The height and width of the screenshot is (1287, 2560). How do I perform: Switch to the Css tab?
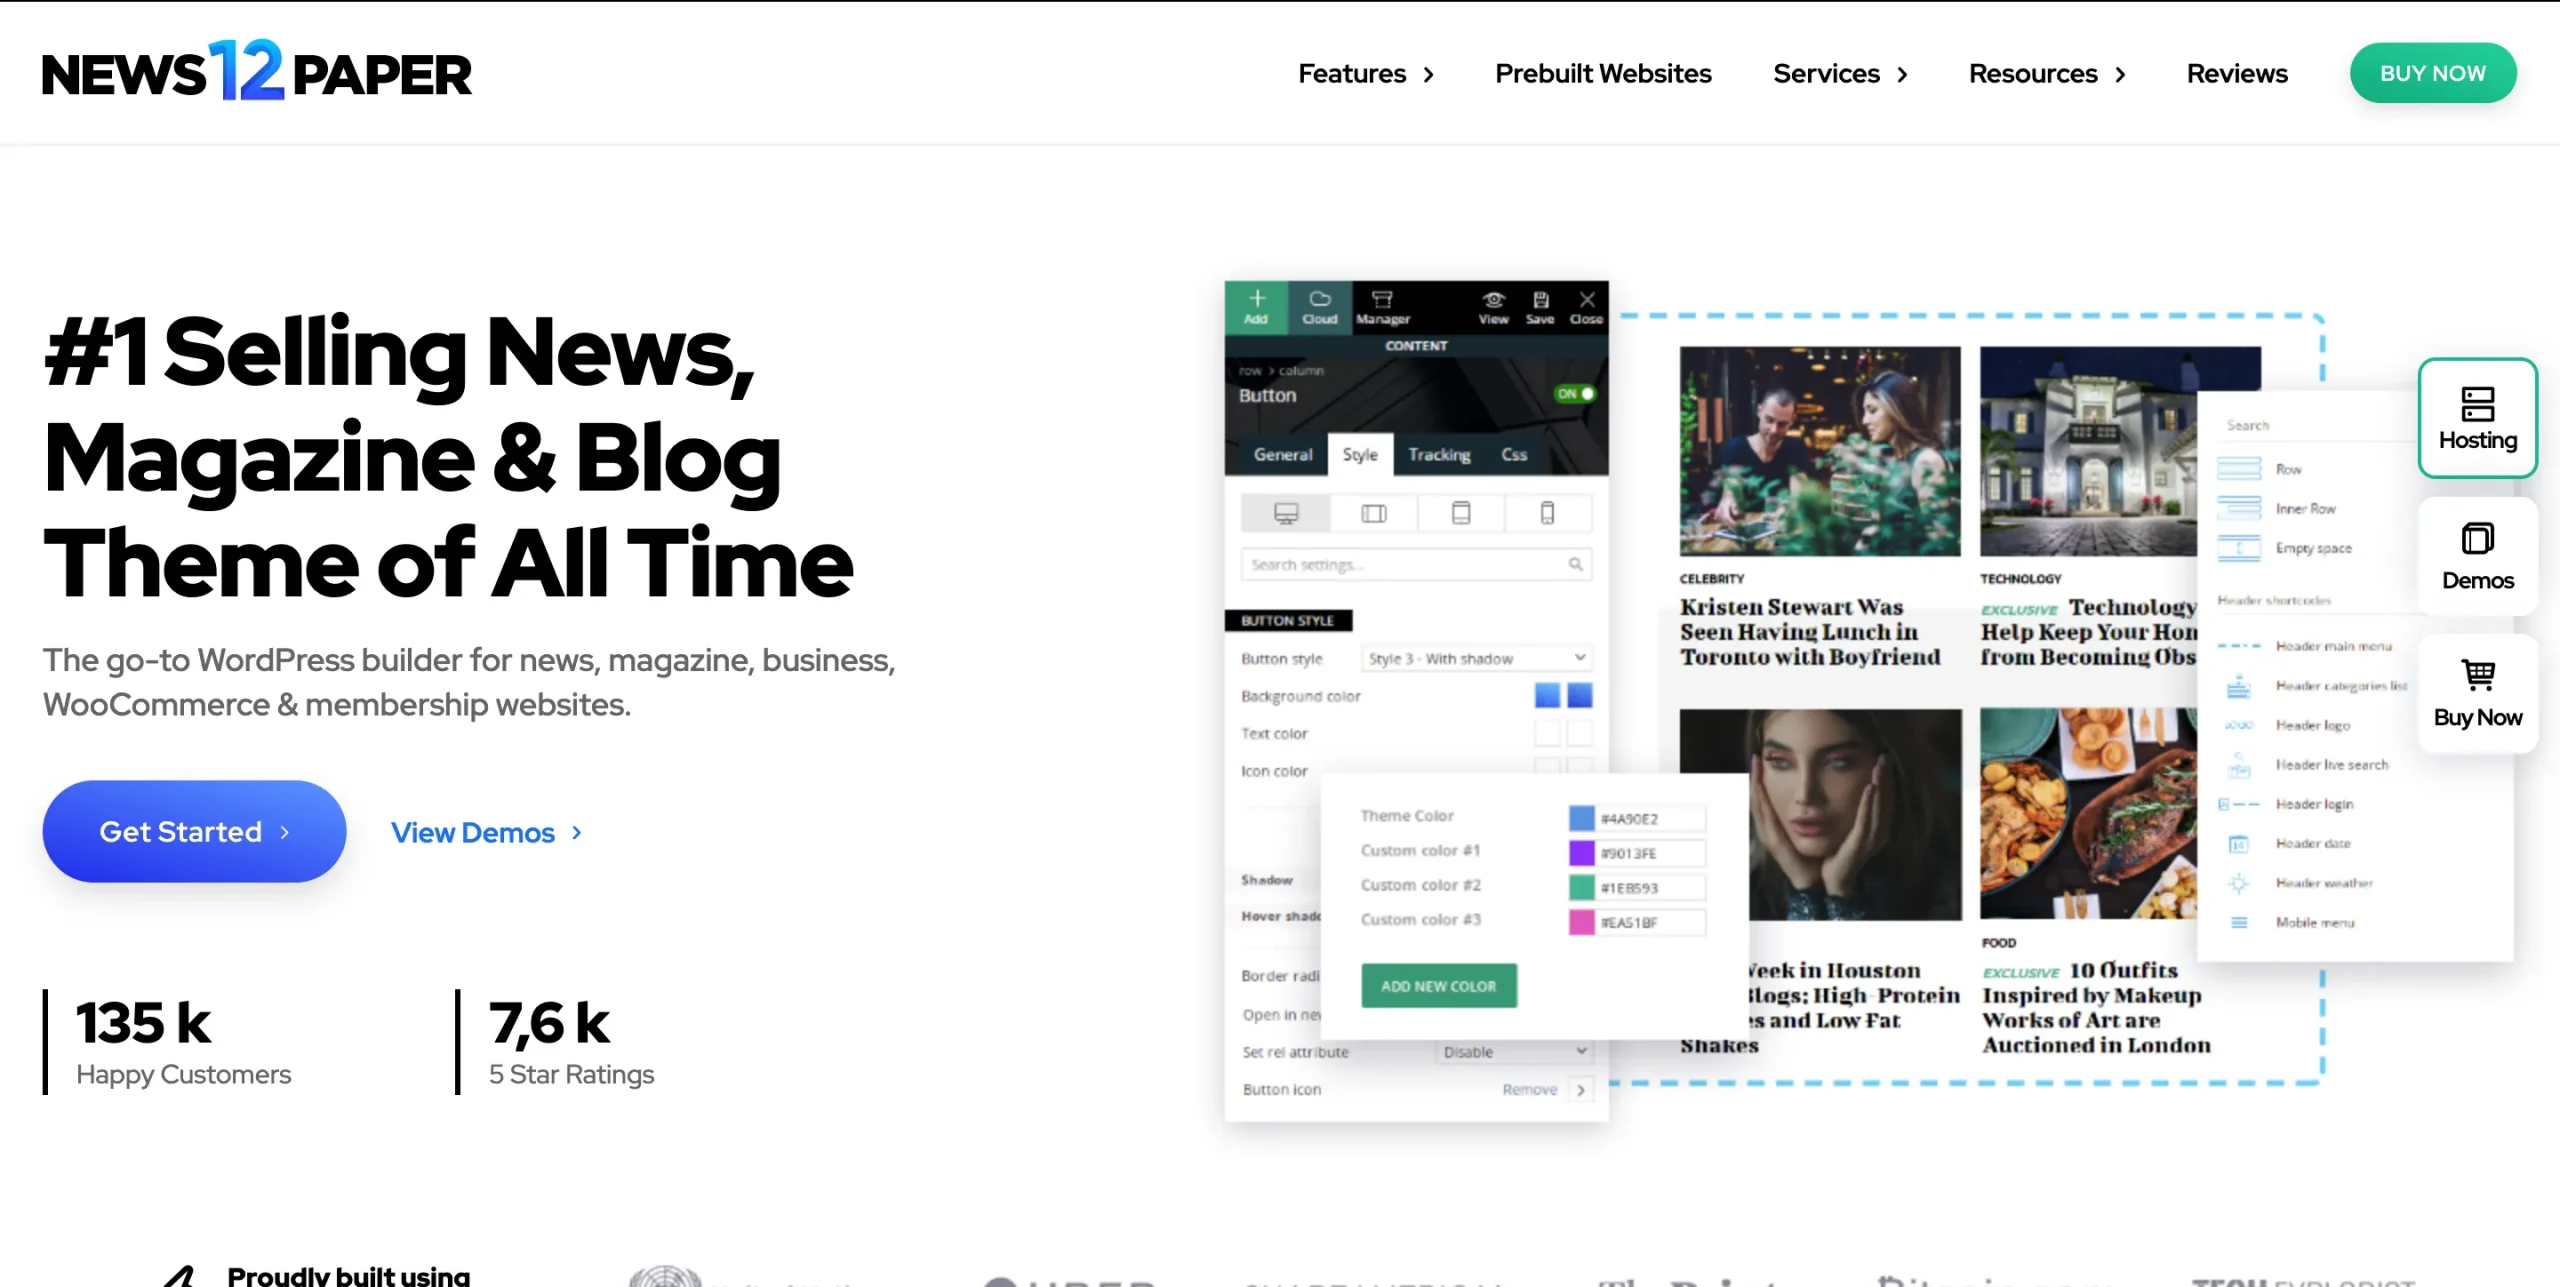click(1514, 454)
